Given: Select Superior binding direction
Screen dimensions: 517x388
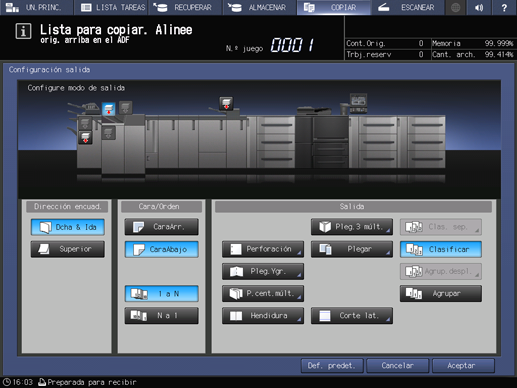Looking at the screenshot, I should pyautogui.click(x=68, y=249).
